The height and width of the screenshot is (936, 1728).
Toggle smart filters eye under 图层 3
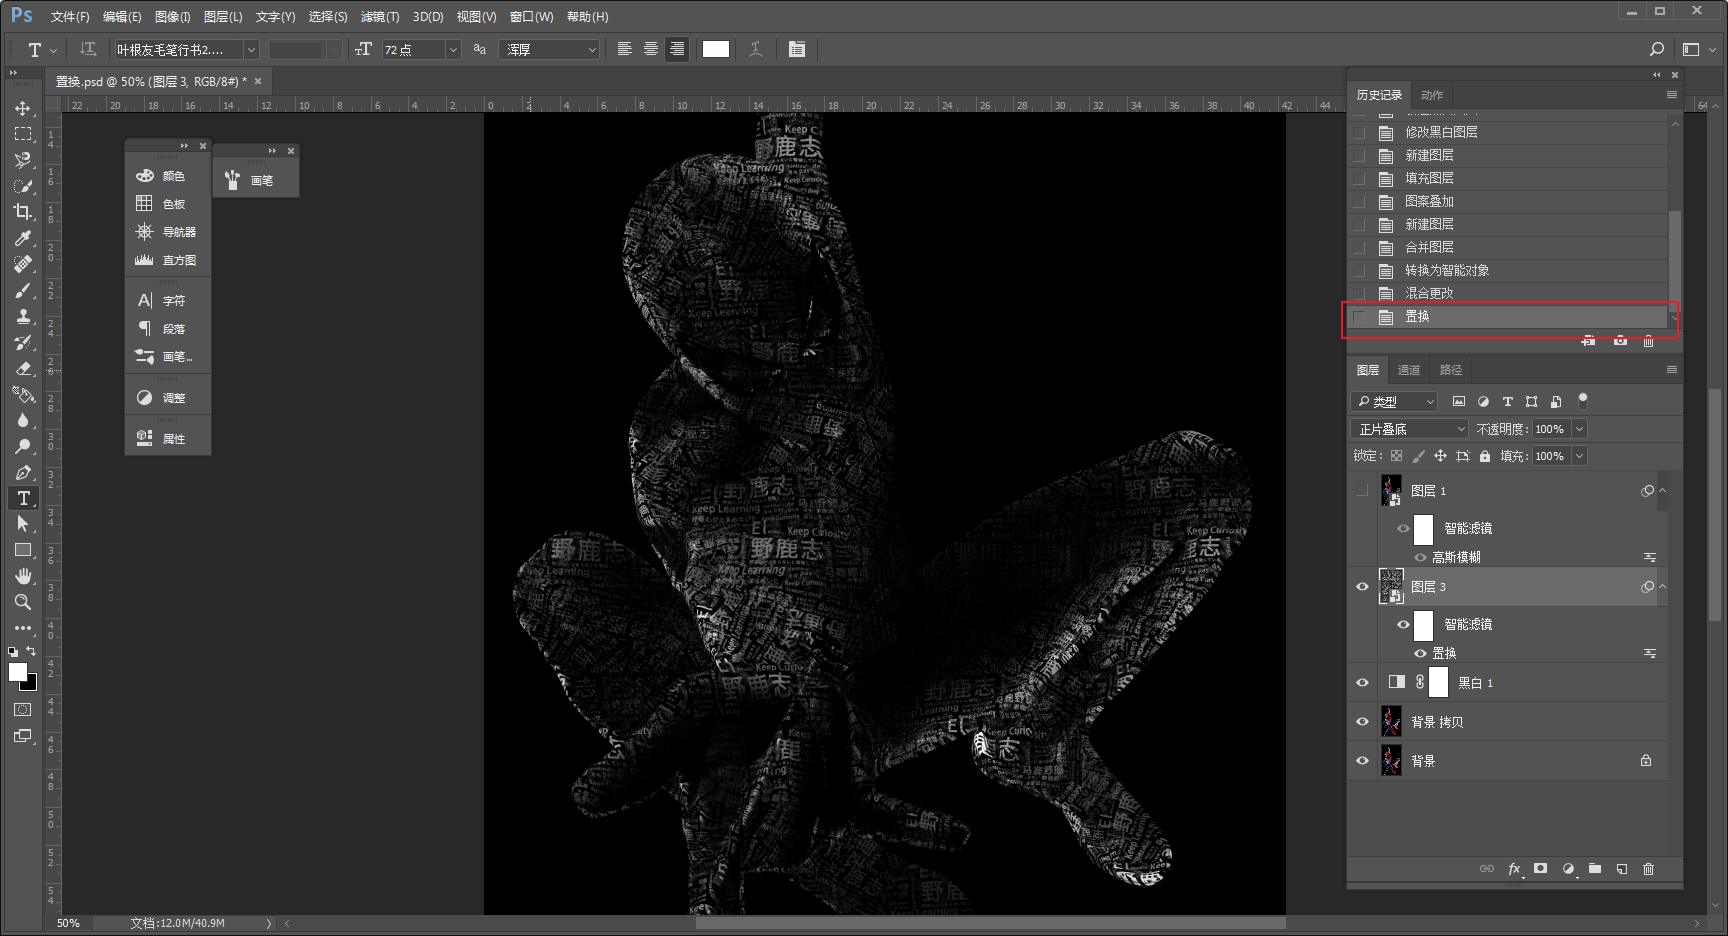coord(1403,624)
